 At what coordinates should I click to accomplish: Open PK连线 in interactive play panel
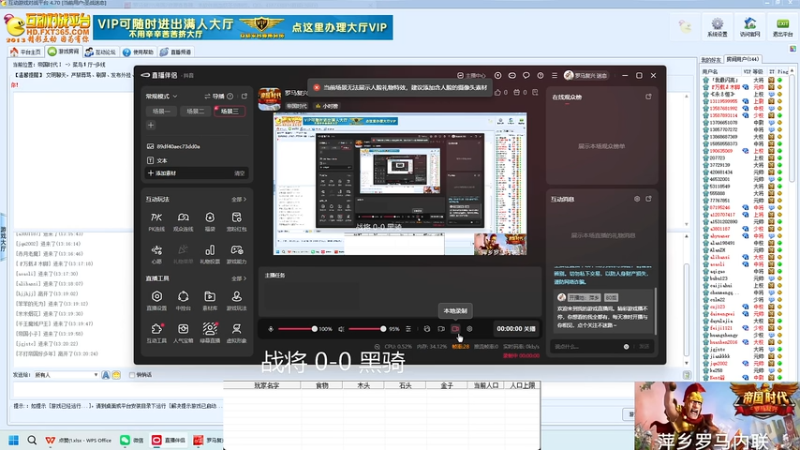(157, 221)
